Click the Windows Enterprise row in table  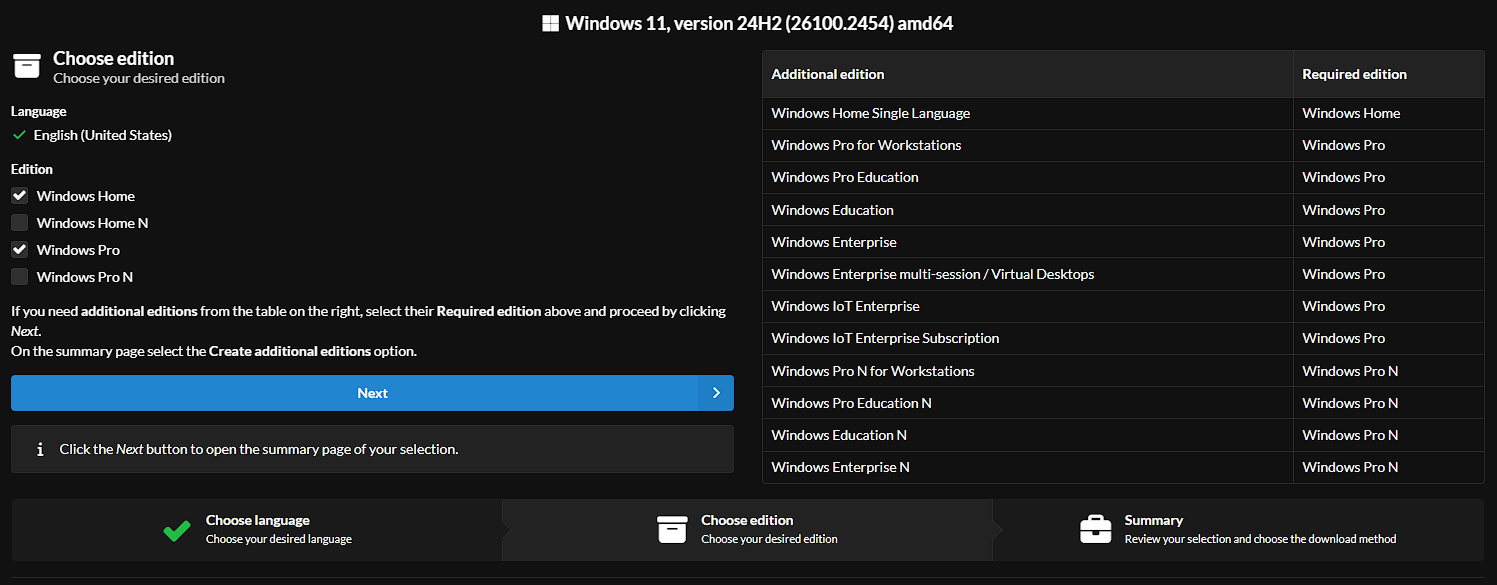(x=834, y=242)
